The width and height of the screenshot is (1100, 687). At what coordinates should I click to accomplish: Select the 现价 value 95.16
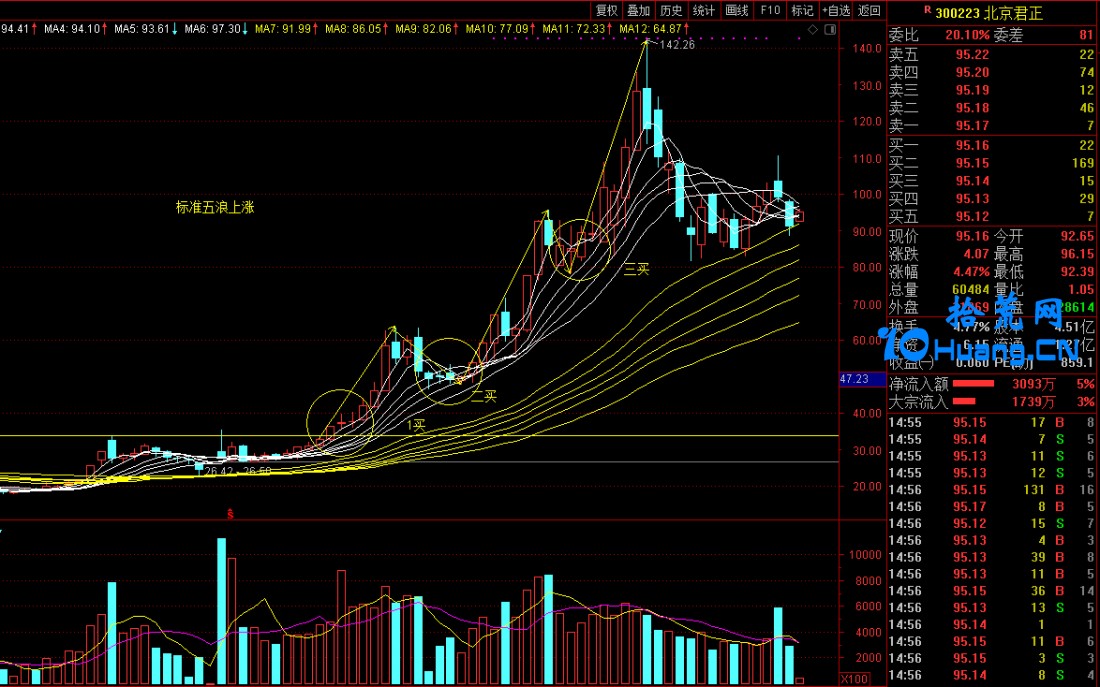[972, 236]
